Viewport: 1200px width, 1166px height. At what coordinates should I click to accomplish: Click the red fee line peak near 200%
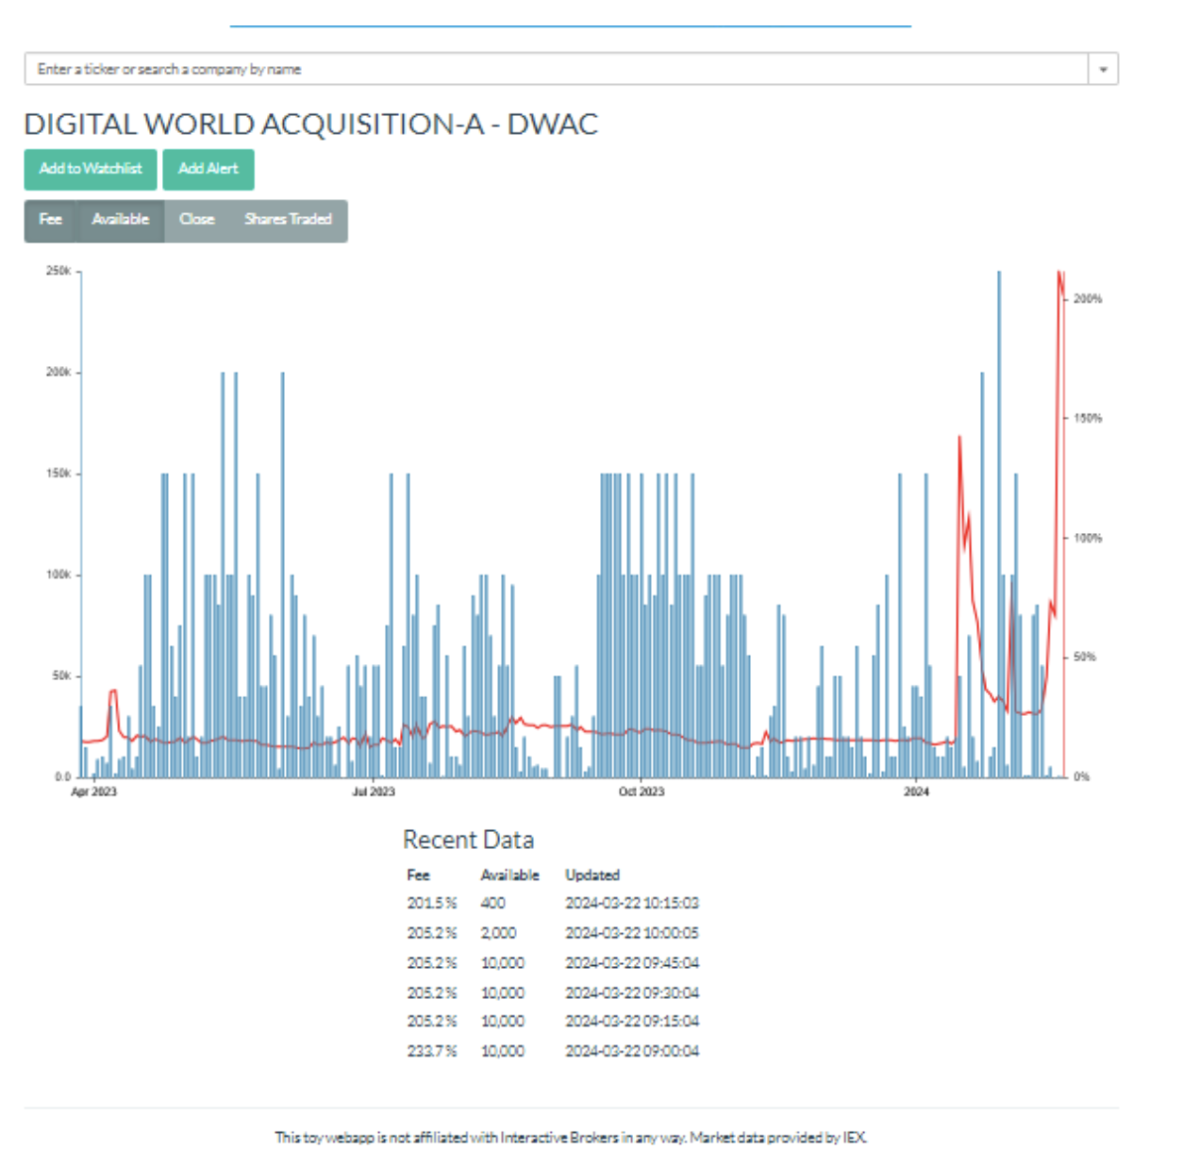[1059, 274]
